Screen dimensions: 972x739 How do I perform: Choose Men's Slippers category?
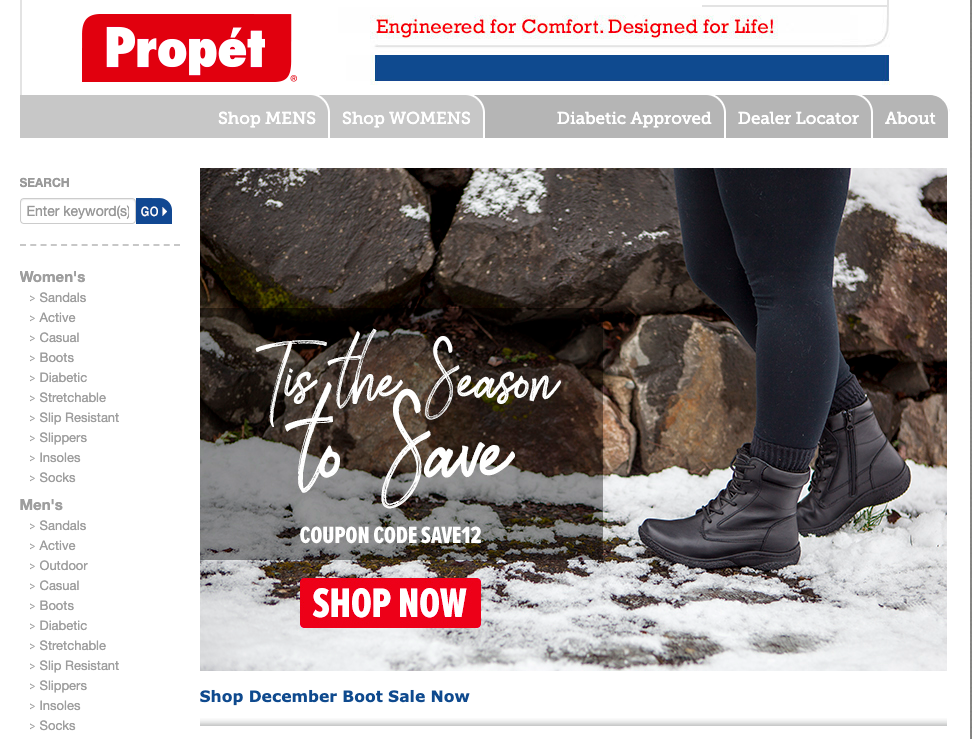coord(63,686)
